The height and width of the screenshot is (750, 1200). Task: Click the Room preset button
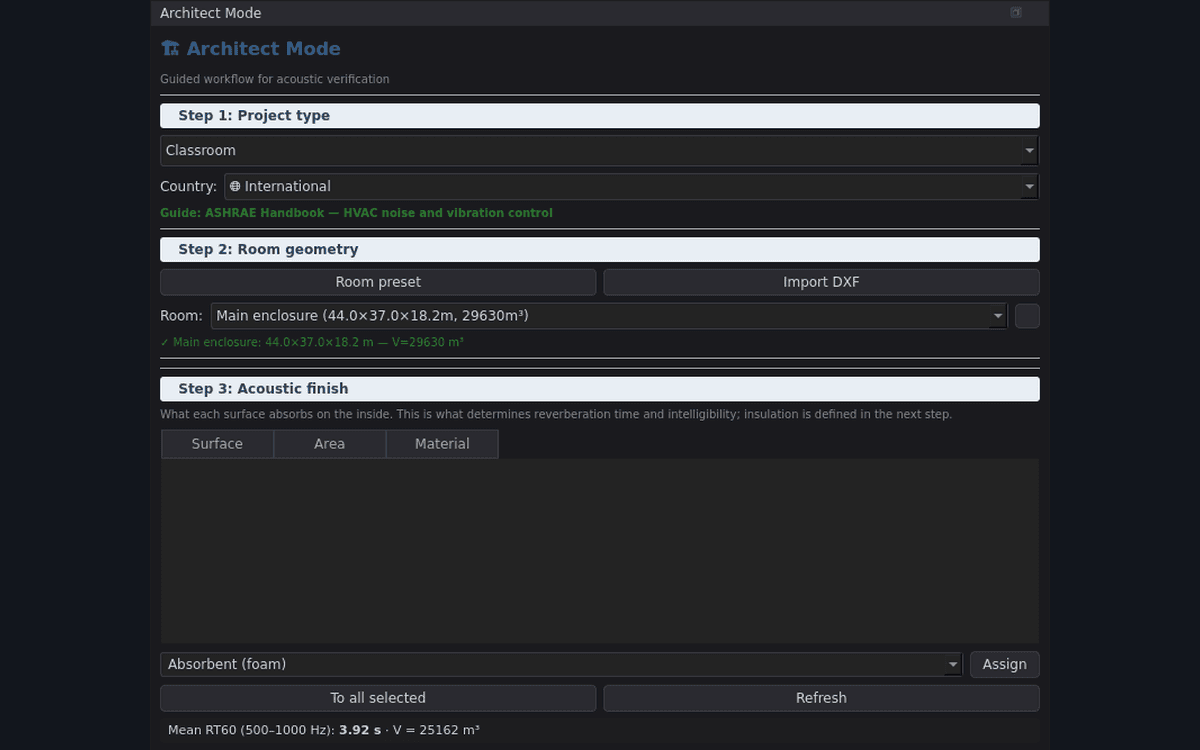click(378, 282)
